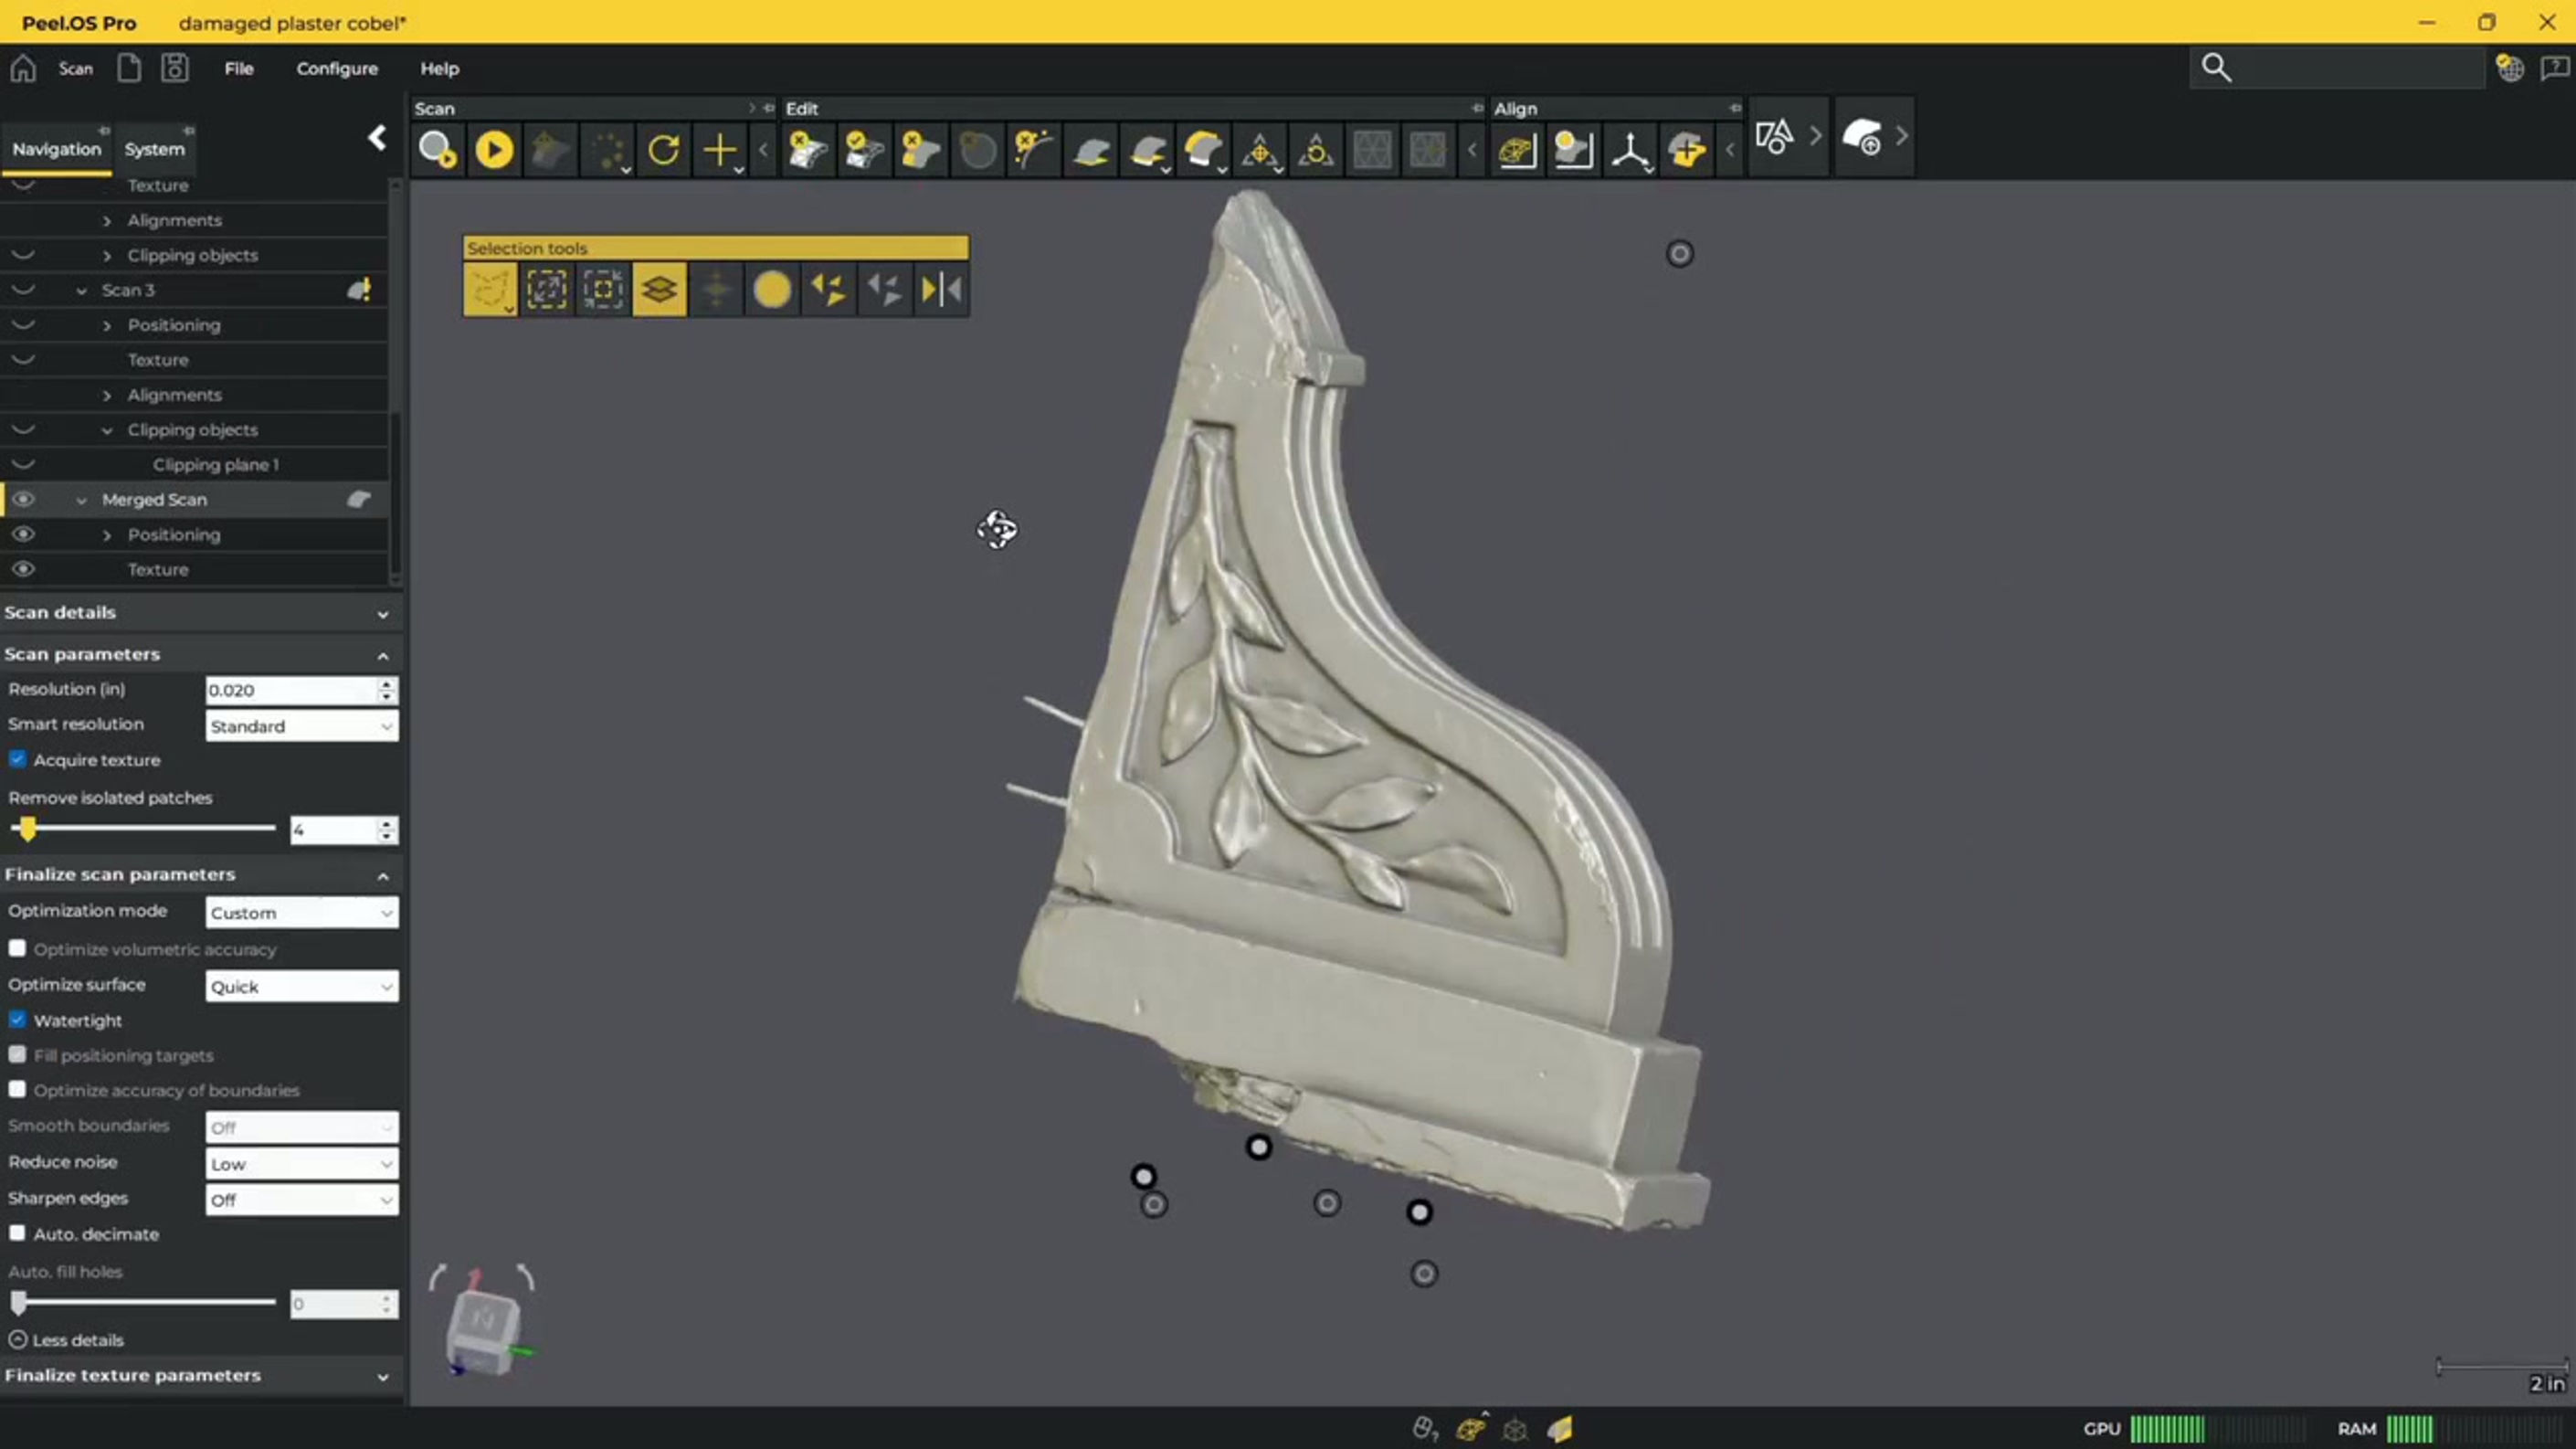Enable Fill positioning targets
The width and height of the screenshot is (2576, 1449).
click(17, 1054)
